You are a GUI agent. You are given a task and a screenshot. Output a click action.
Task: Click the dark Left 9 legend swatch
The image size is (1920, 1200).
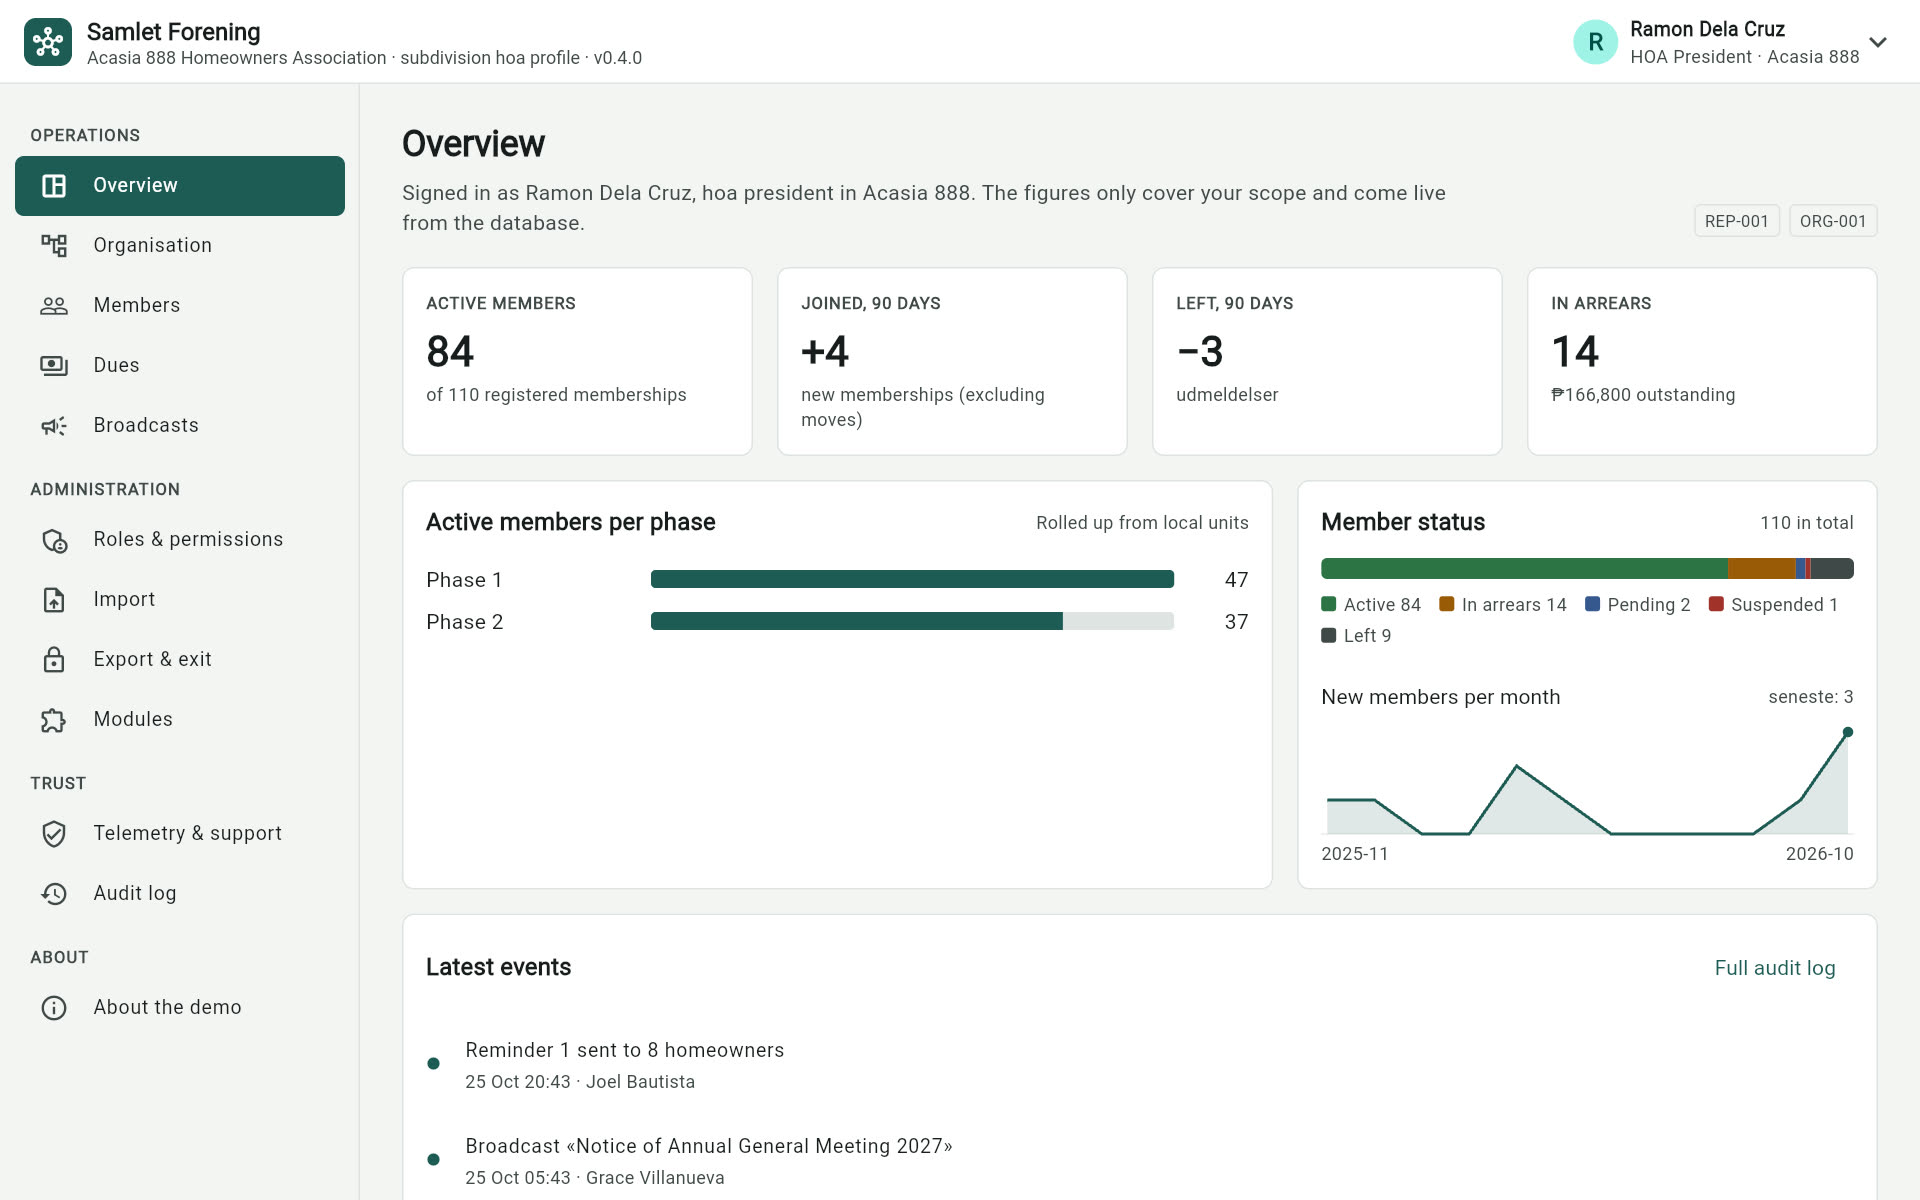1329,635
